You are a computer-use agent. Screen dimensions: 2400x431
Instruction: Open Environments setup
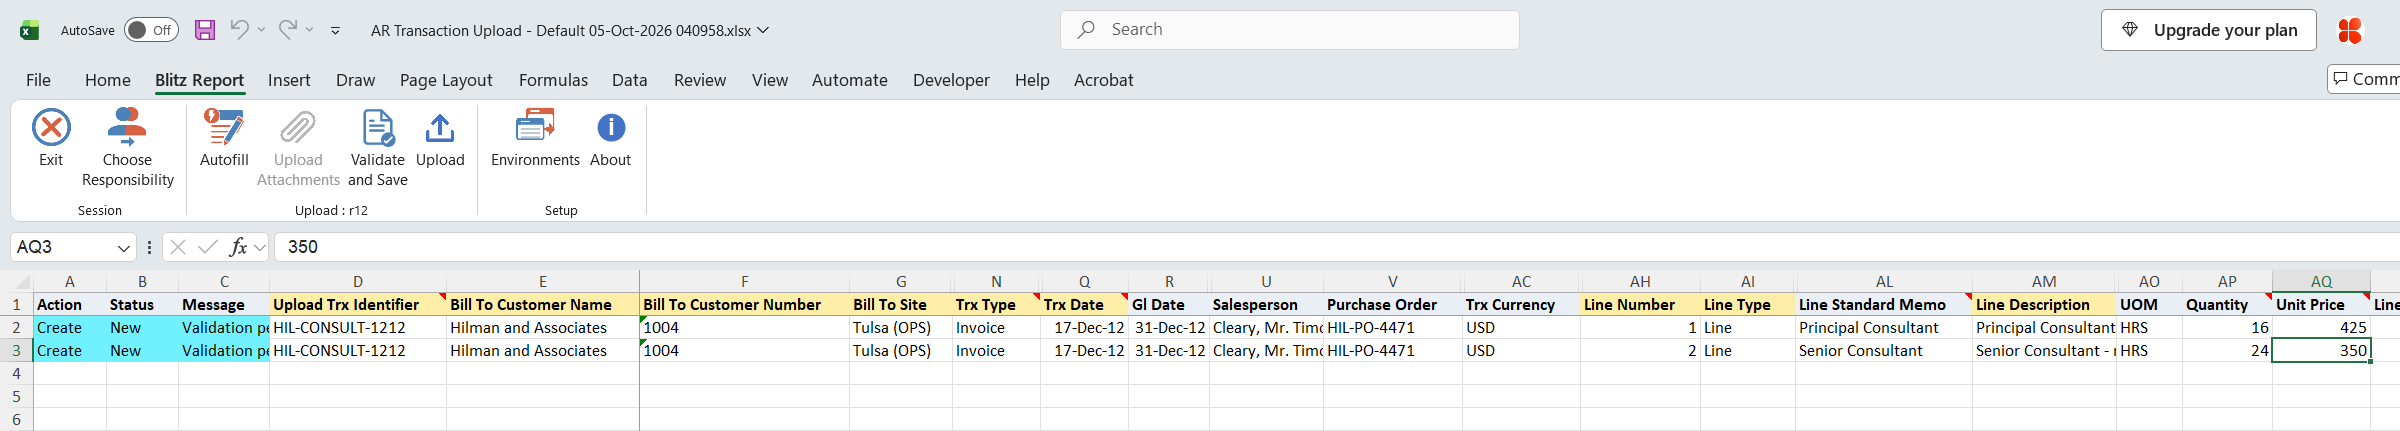point(535,138)
